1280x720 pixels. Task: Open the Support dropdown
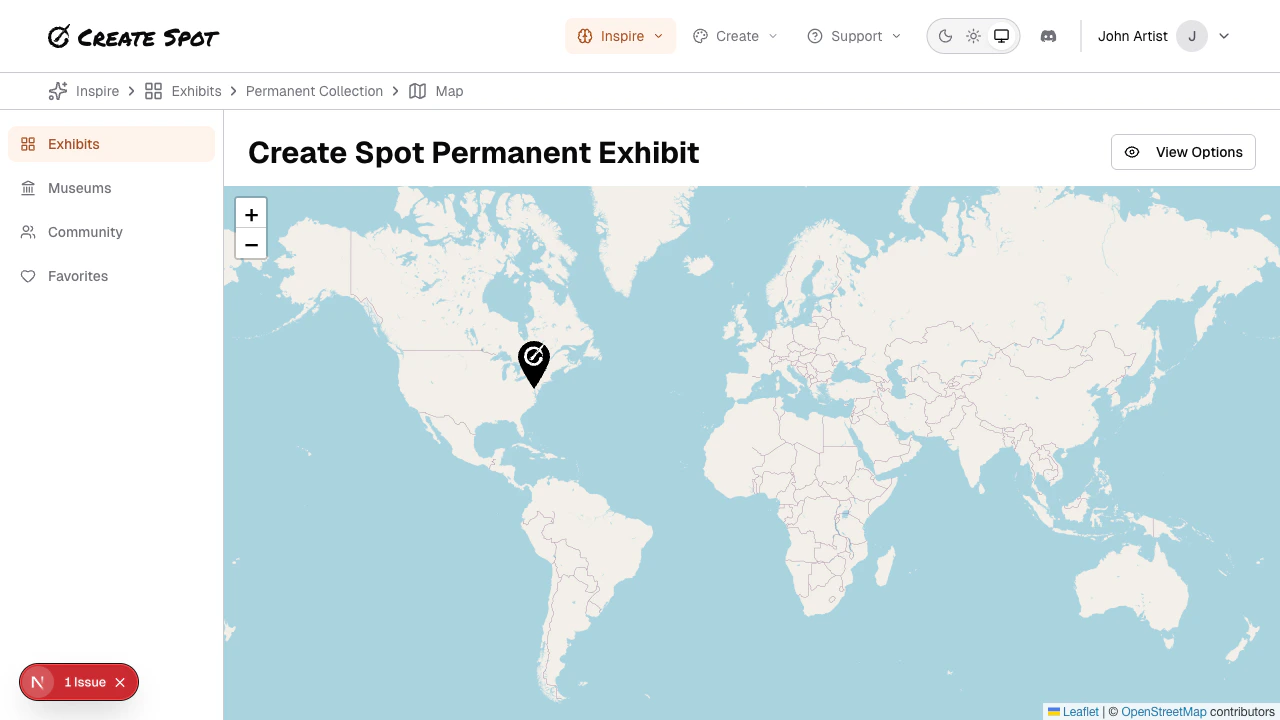pos(854,36)
